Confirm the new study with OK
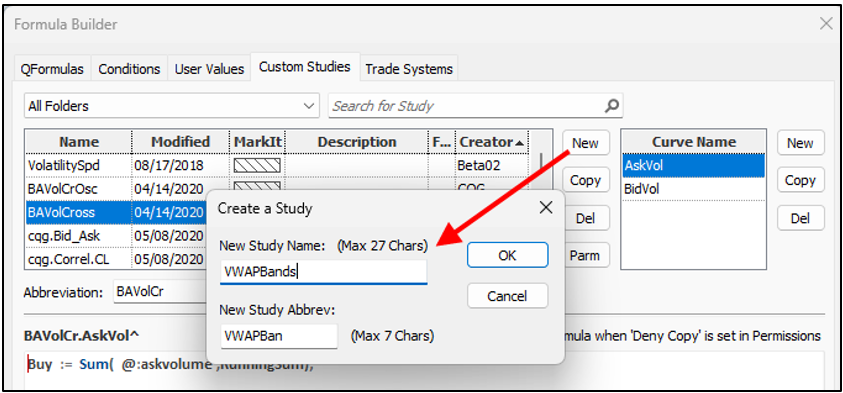Screen dimensions: 843x393 point(508,255)
